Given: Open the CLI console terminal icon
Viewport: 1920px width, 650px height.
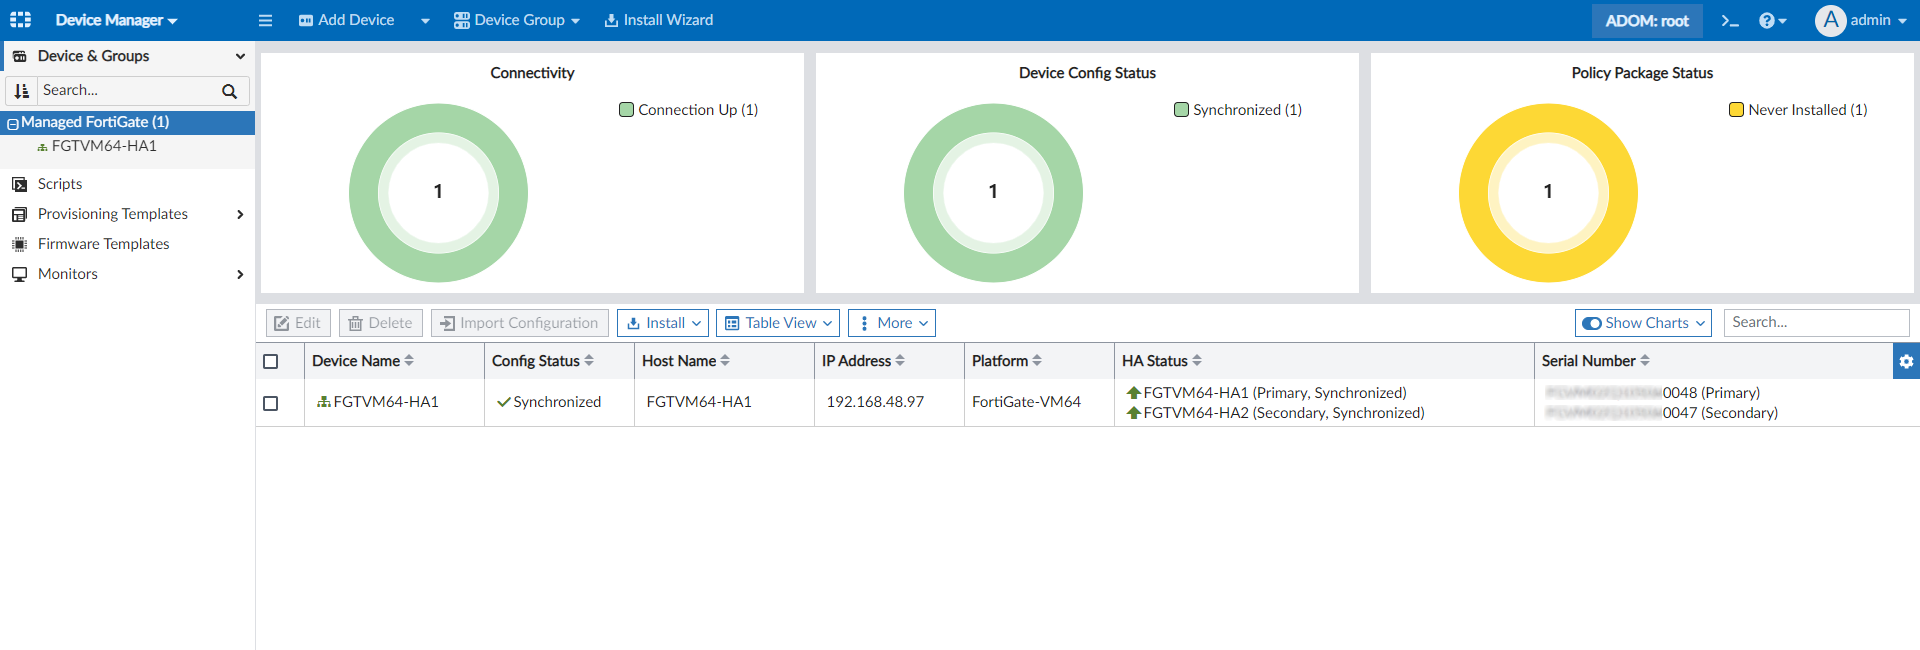Looking at the screenshot, I should 1730,21.
